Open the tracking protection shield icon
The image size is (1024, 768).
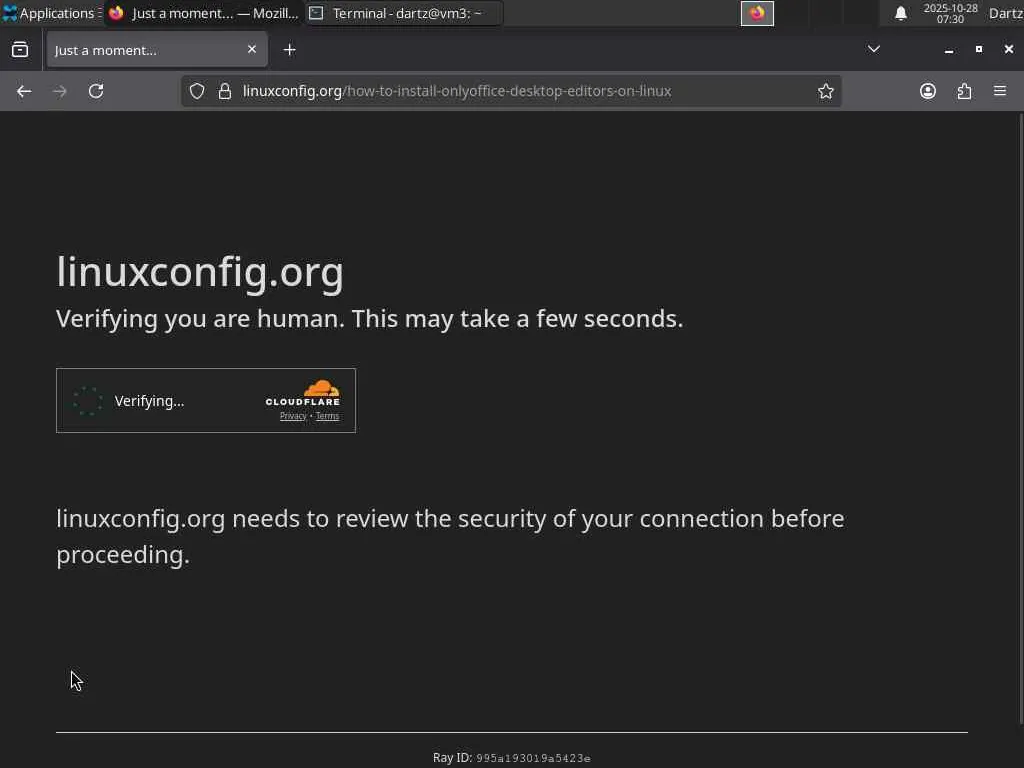[x=197, y=91]
